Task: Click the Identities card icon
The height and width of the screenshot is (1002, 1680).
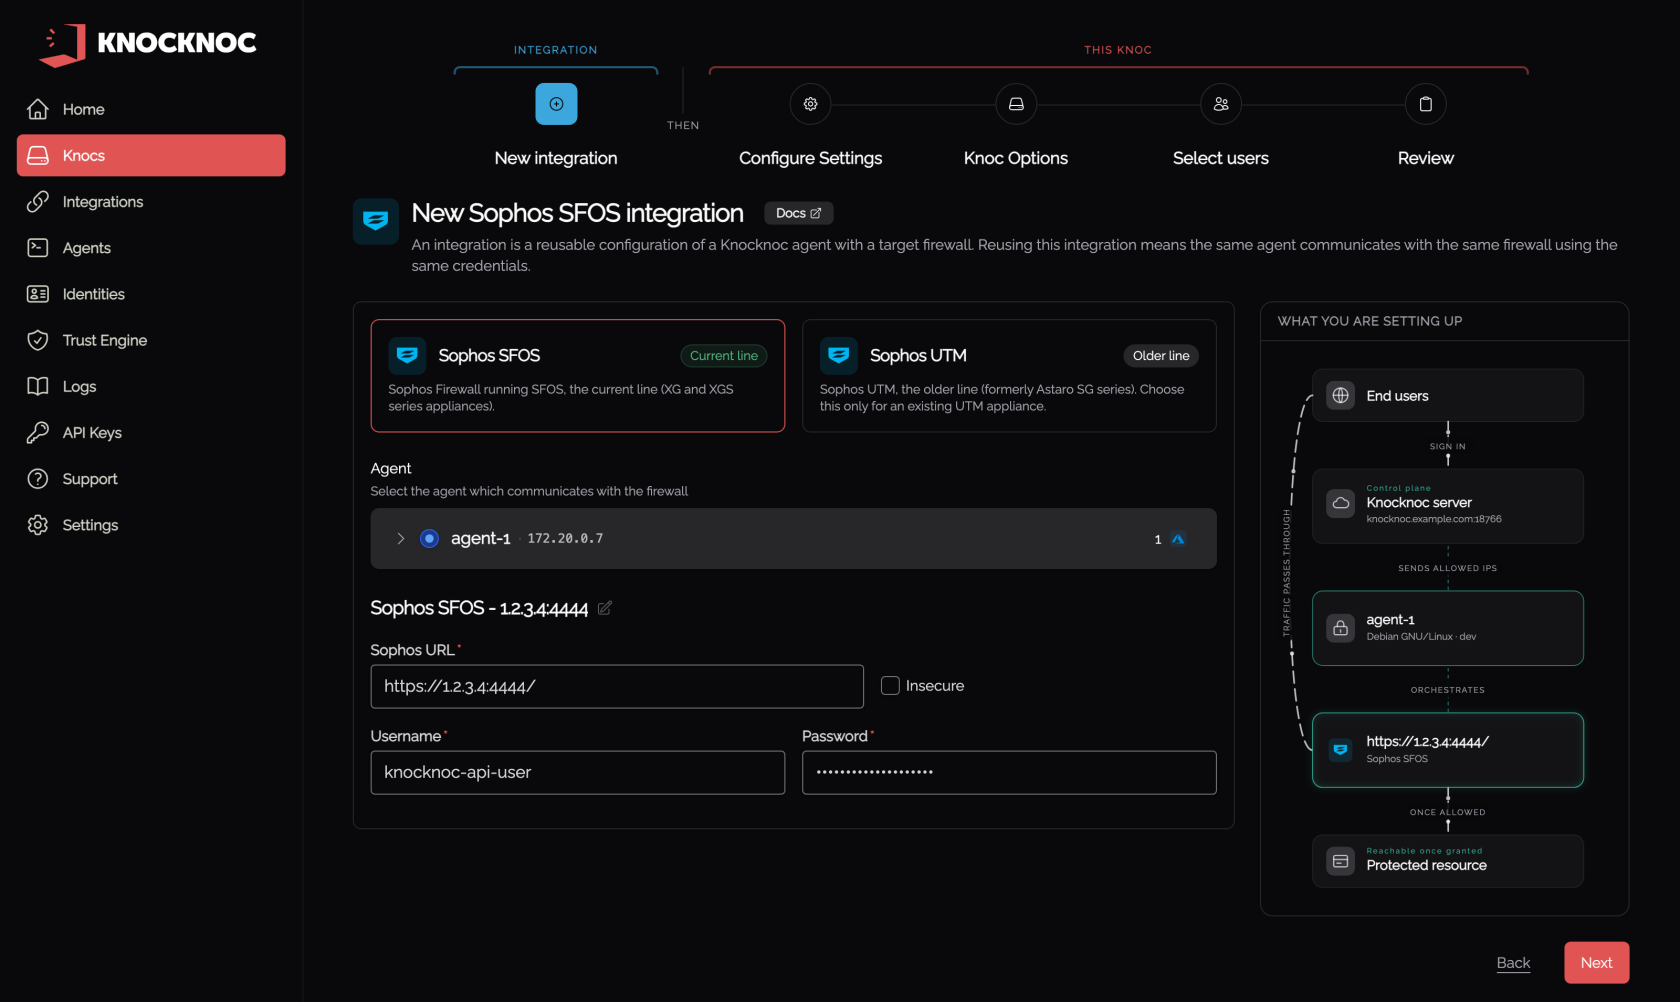Action: coord(38,294)
